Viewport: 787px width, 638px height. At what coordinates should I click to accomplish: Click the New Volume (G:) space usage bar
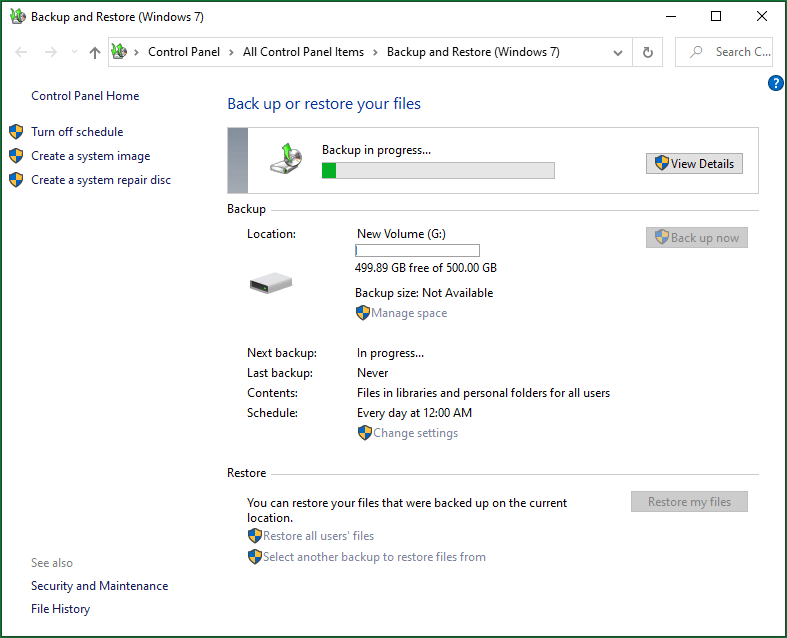click(x=417, y=250)
